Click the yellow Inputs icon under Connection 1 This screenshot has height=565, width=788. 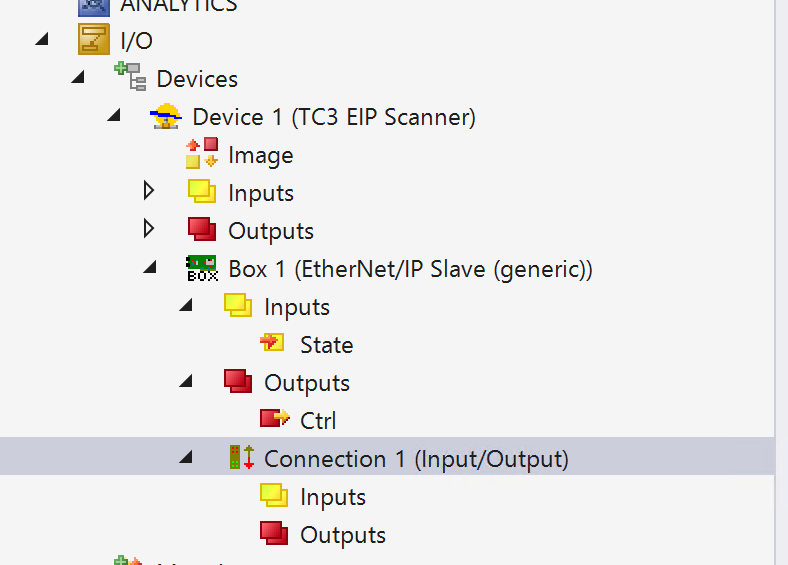click(273, 496)
